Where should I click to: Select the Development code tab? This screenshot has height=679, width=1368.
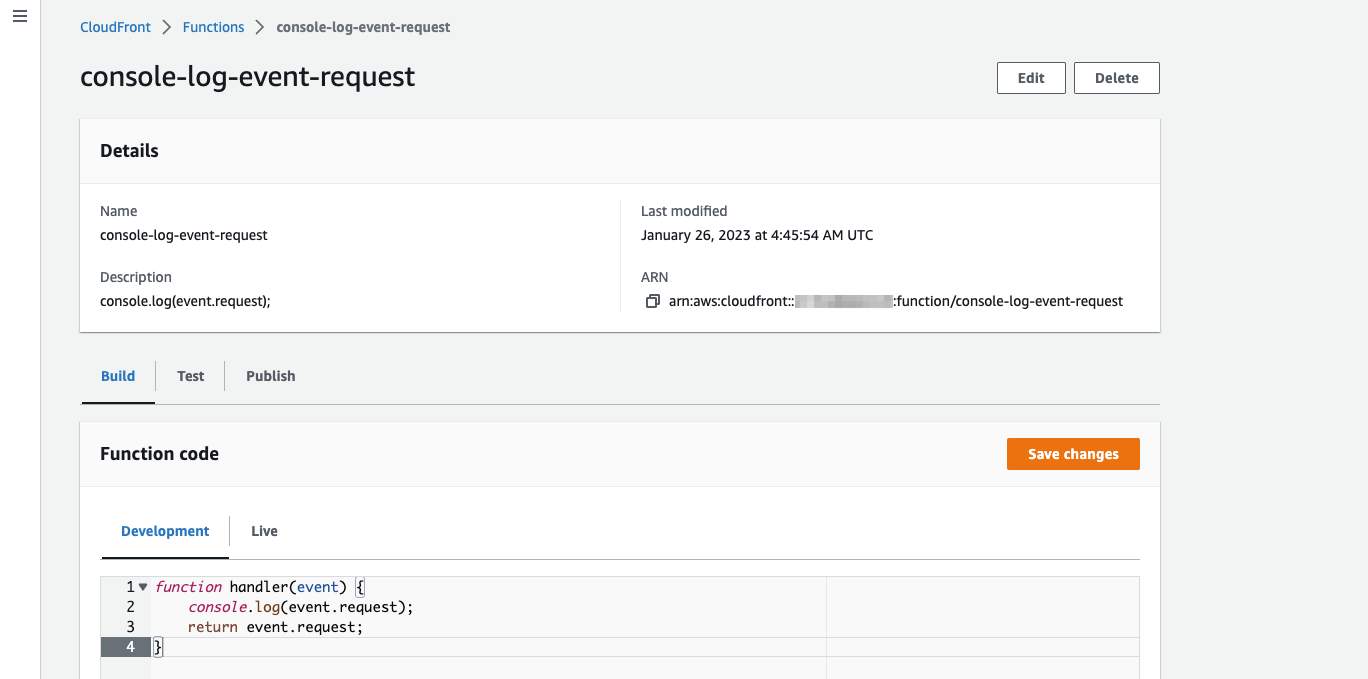click(165, 531)
